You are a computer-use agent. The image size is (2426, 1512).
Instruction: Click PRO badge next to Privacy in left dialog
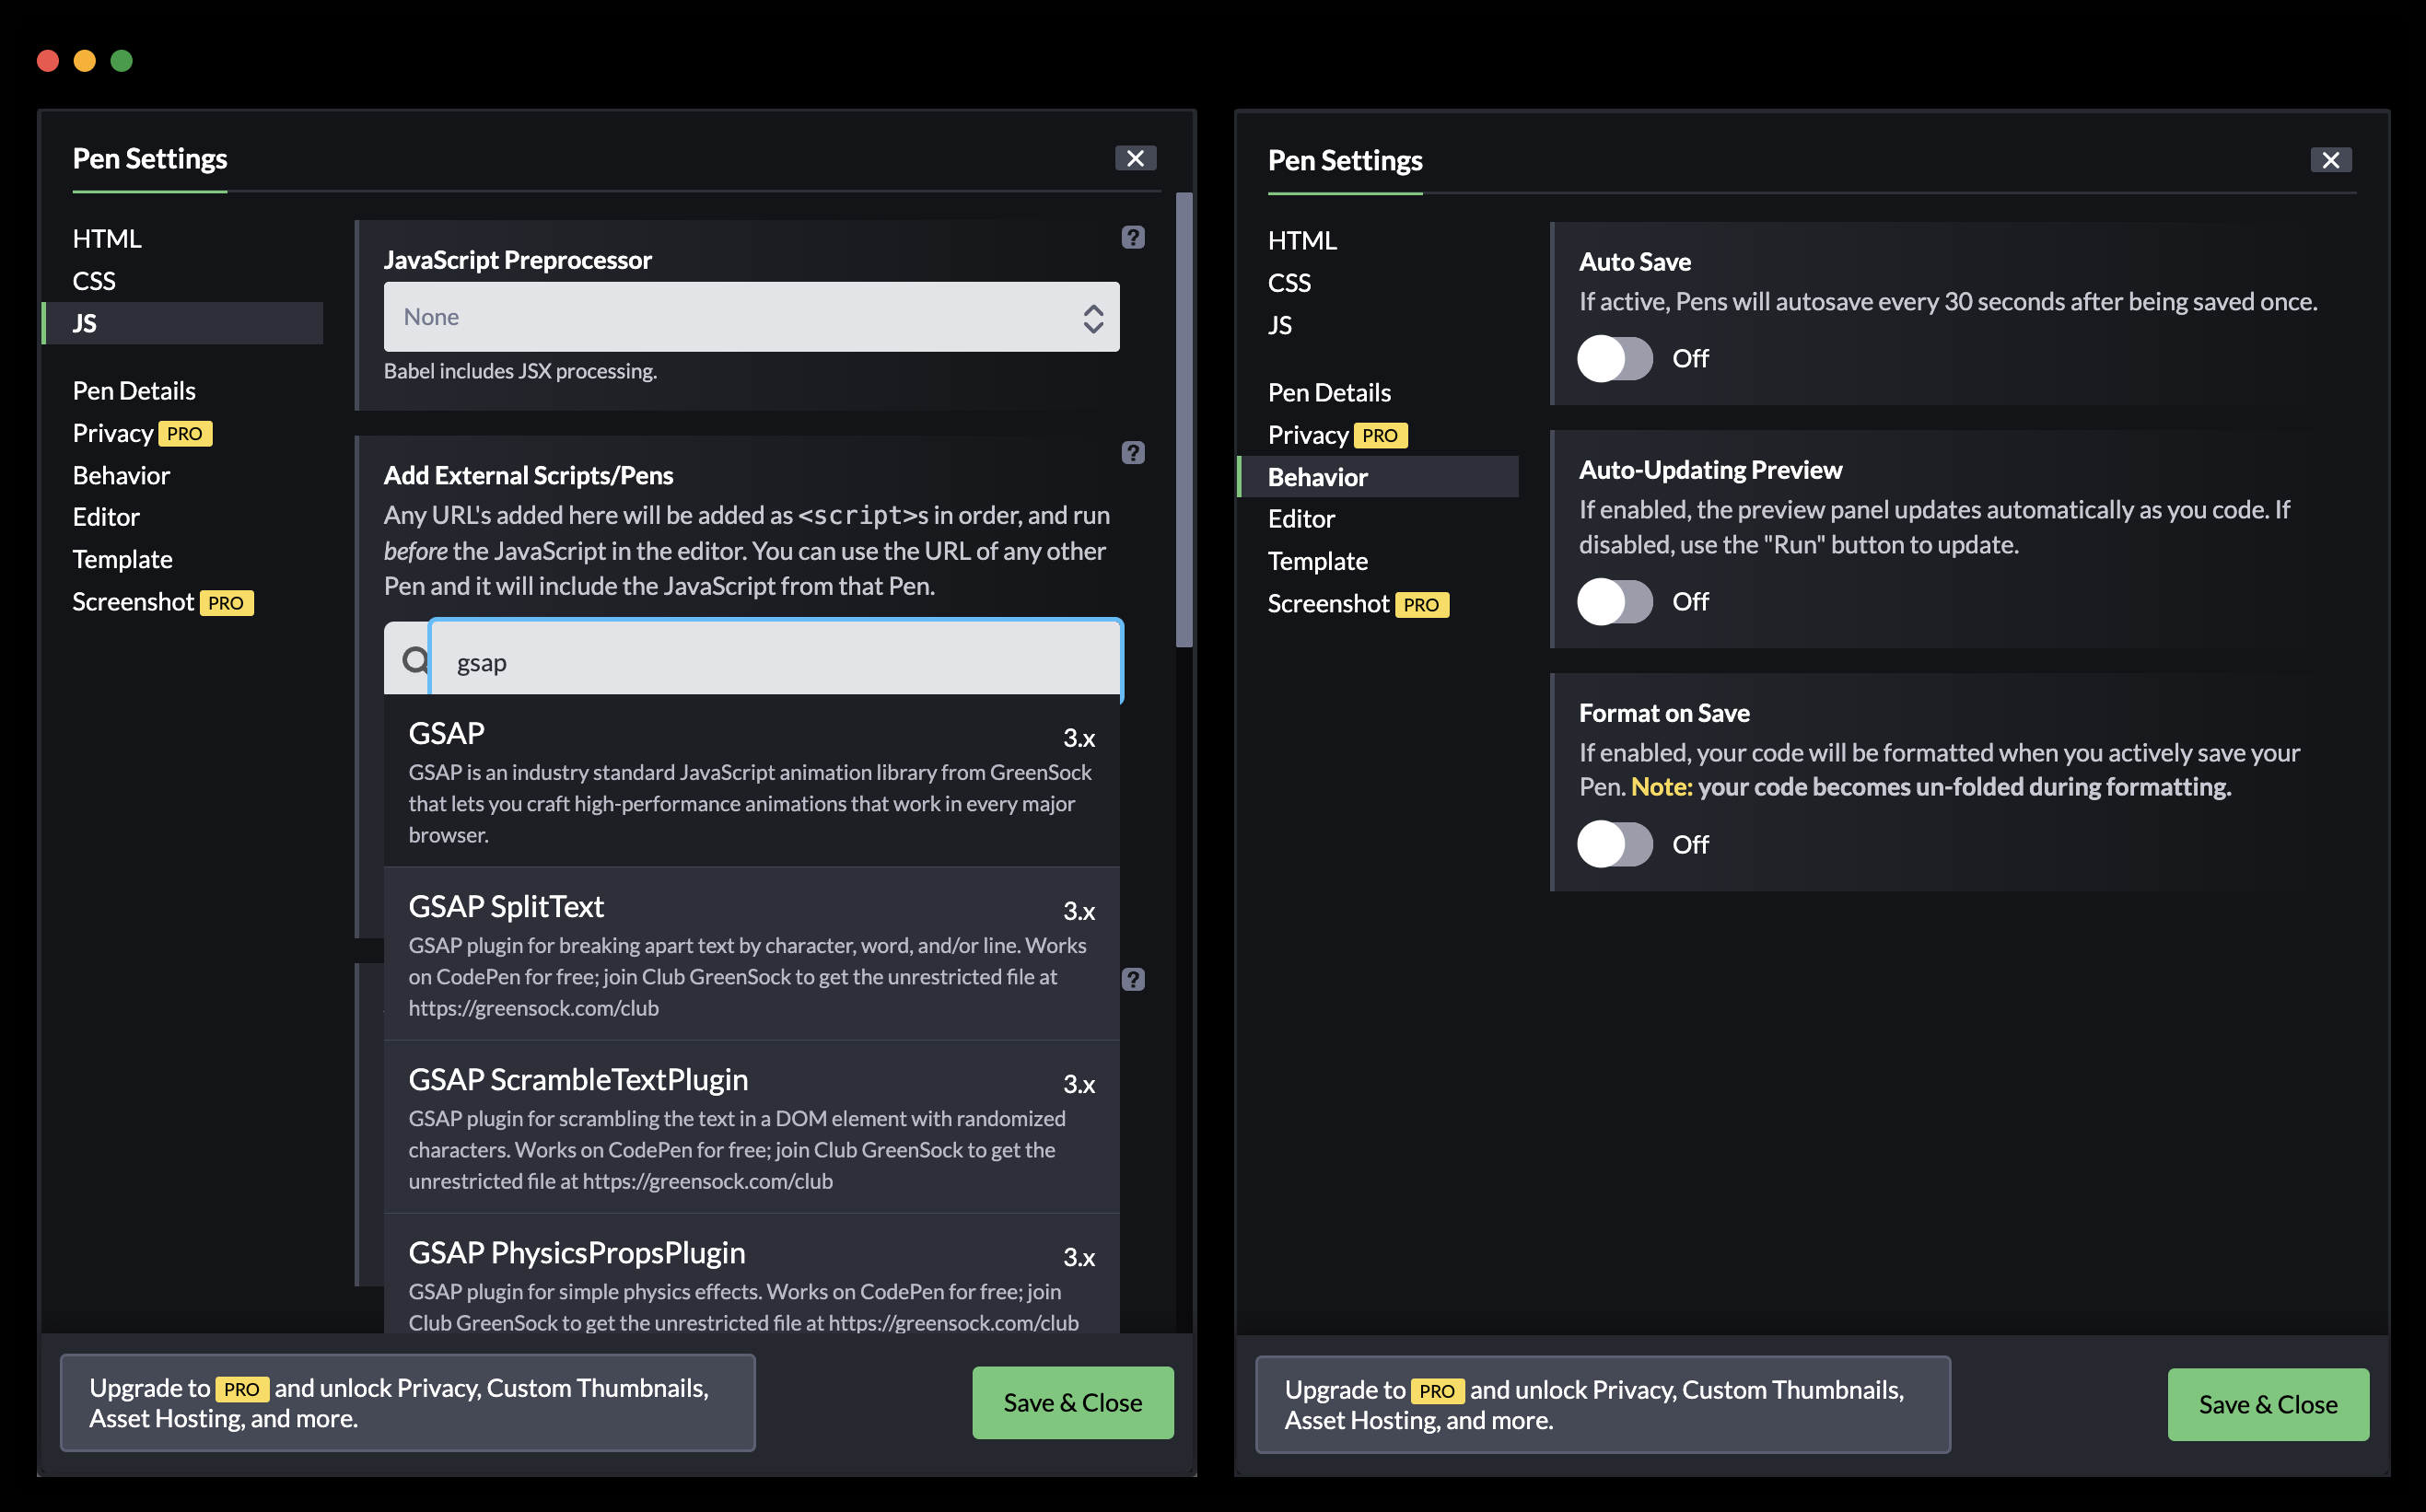[185, 434]
